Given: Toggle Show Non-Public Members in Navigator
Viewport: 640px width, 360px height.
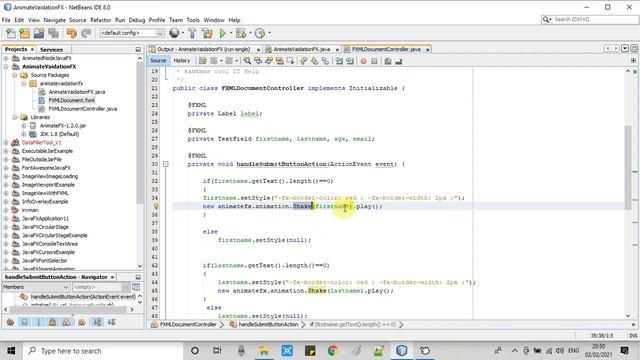Looking at the screenshot, I should [53, 322].
